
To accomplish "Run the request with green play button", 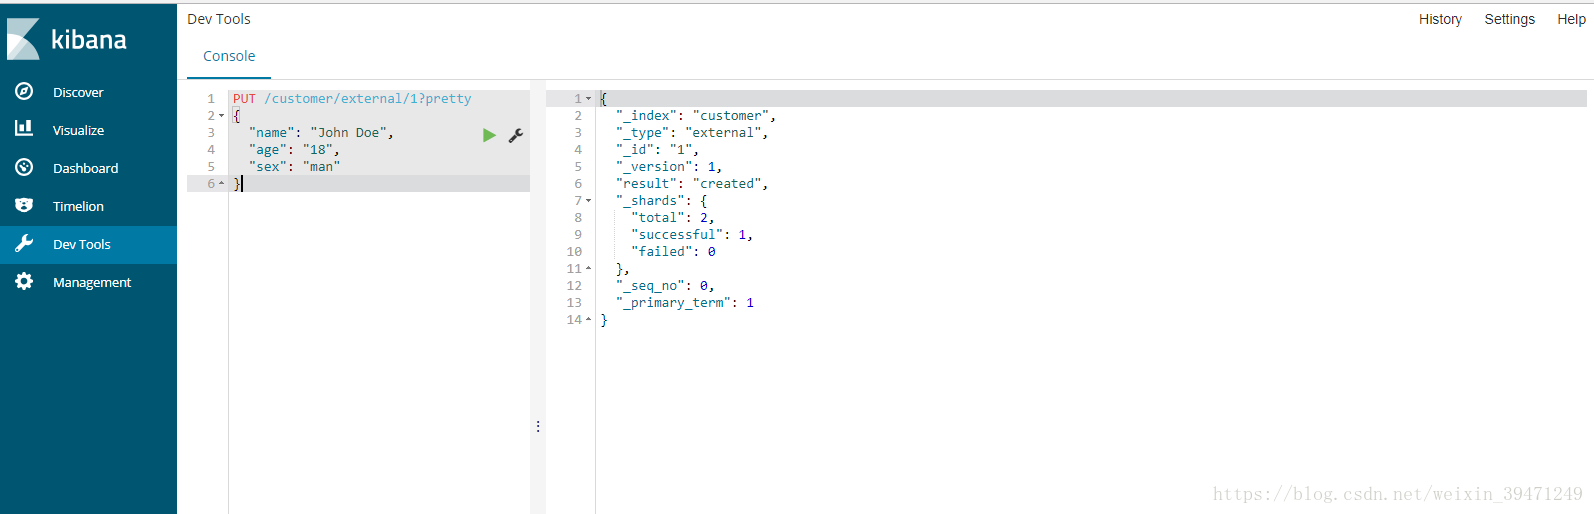I will [489, 135].
